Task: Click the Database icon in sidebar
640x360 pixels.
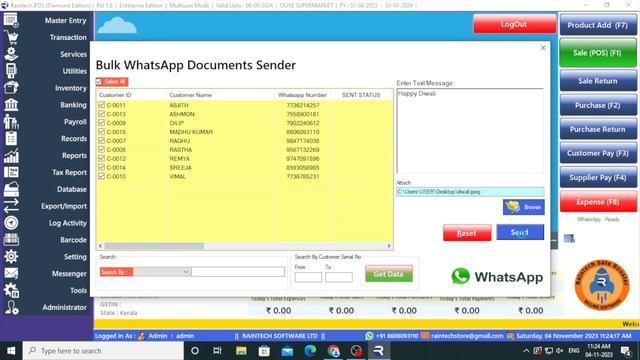Action: (11, 189)
